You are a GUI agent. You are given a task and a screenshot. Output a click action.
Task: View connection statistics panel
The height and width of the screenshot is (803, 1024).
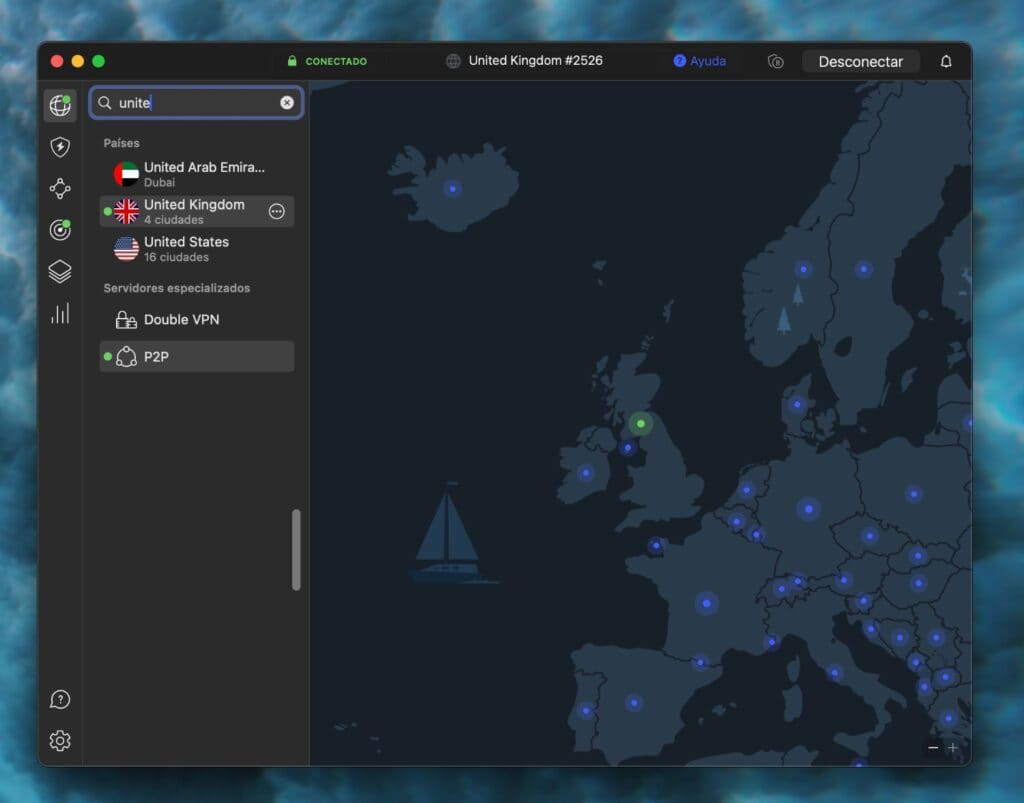(x=59, y=313)
